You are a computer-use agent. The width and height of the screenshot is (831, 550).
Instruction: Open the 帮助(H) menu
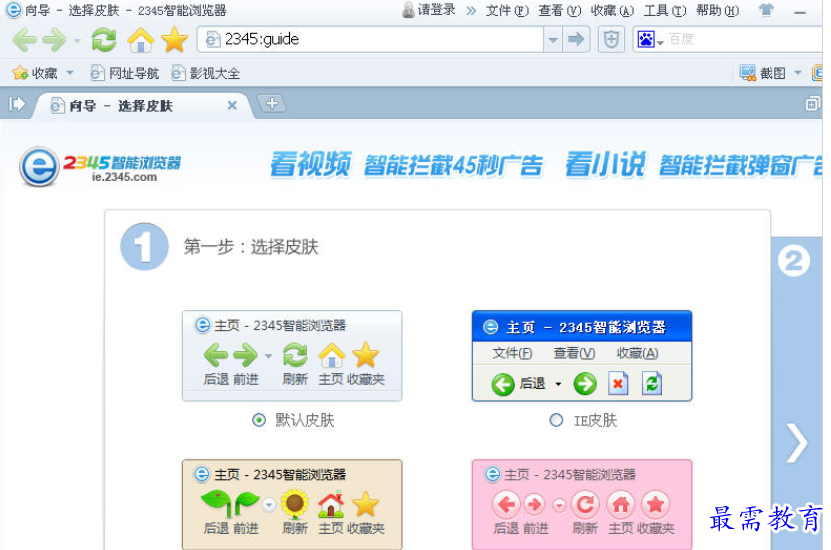[x=717, y=11]
